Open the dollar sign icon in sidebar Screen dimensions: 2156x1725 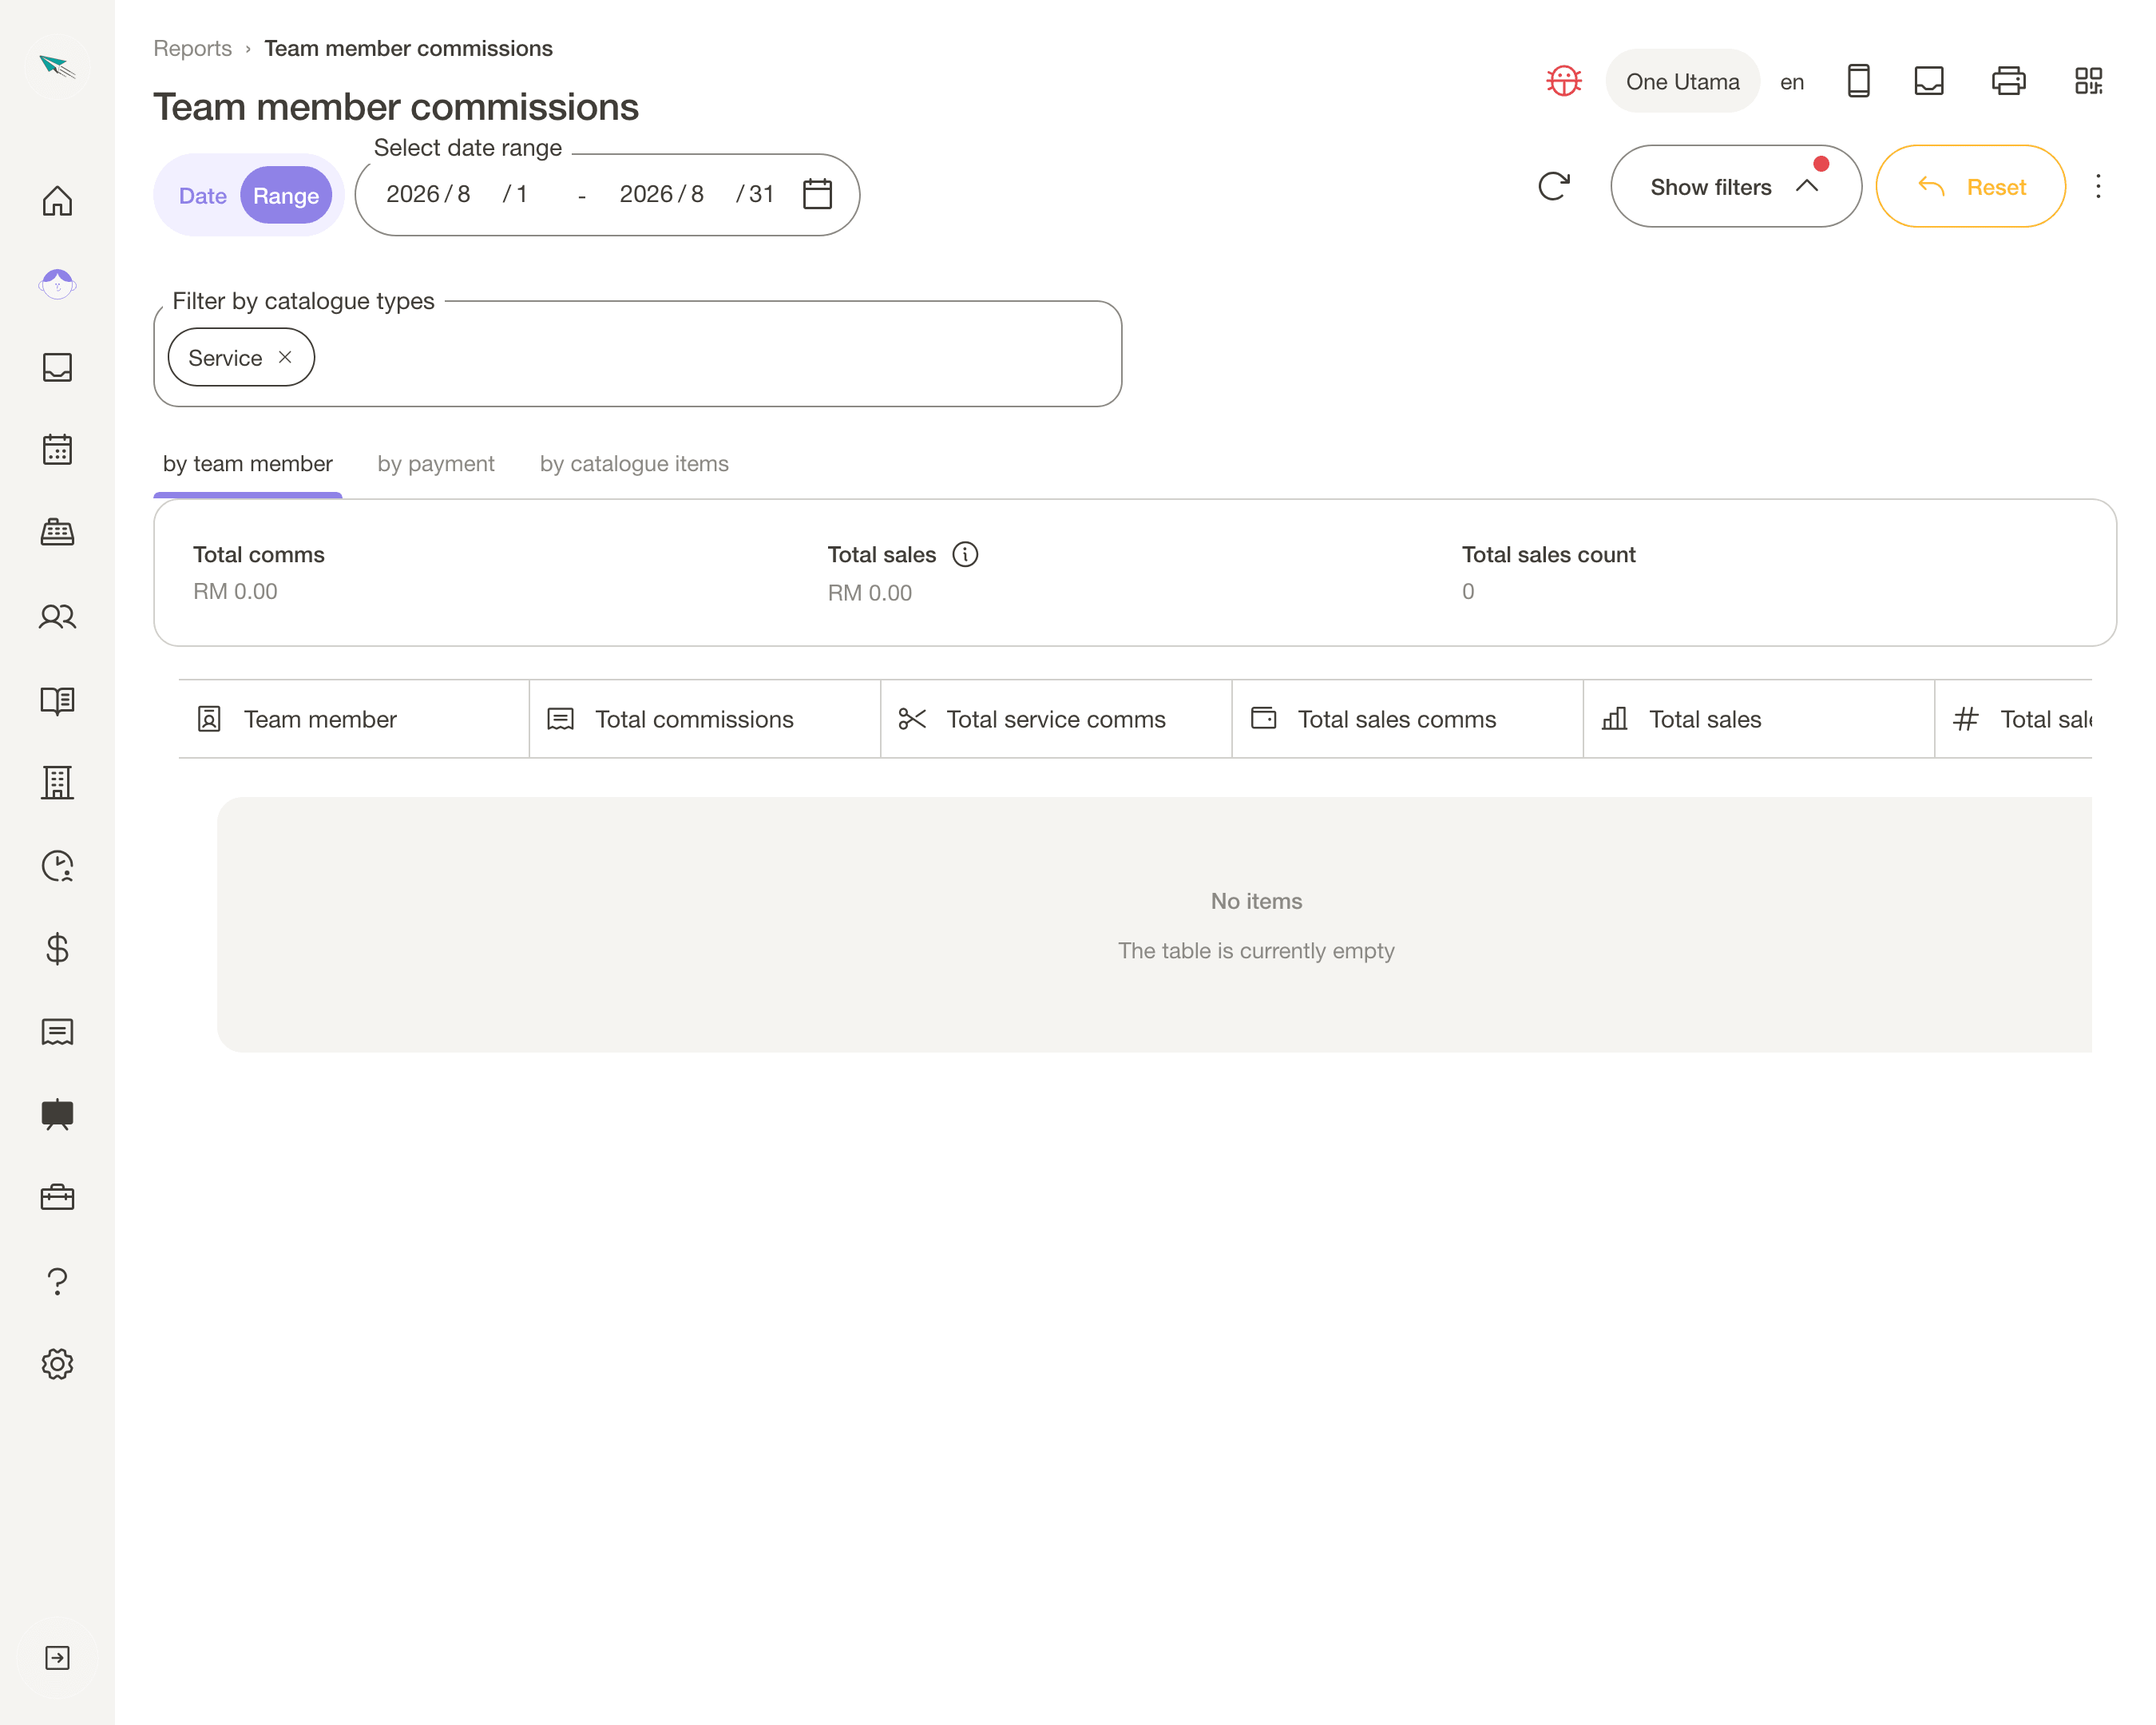(x=57, y=948)
